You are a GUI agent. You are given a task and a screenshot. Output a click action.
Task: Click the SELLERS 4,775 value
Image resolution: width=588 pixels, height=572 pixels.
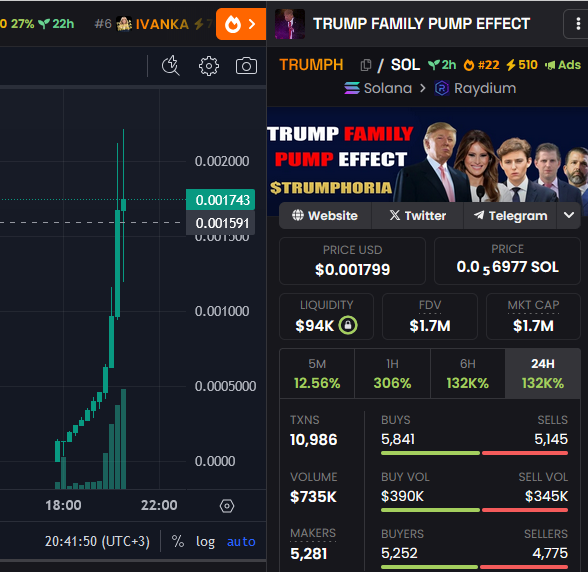pyautogui.click(x=550, y=553)
